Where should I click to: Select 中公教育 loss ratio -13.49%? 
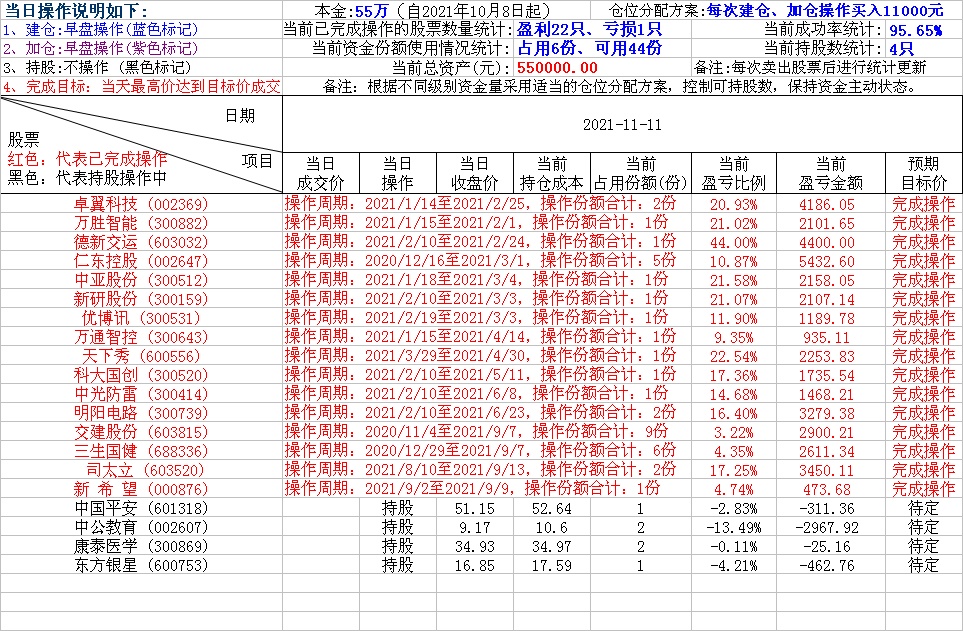point(734,528)
